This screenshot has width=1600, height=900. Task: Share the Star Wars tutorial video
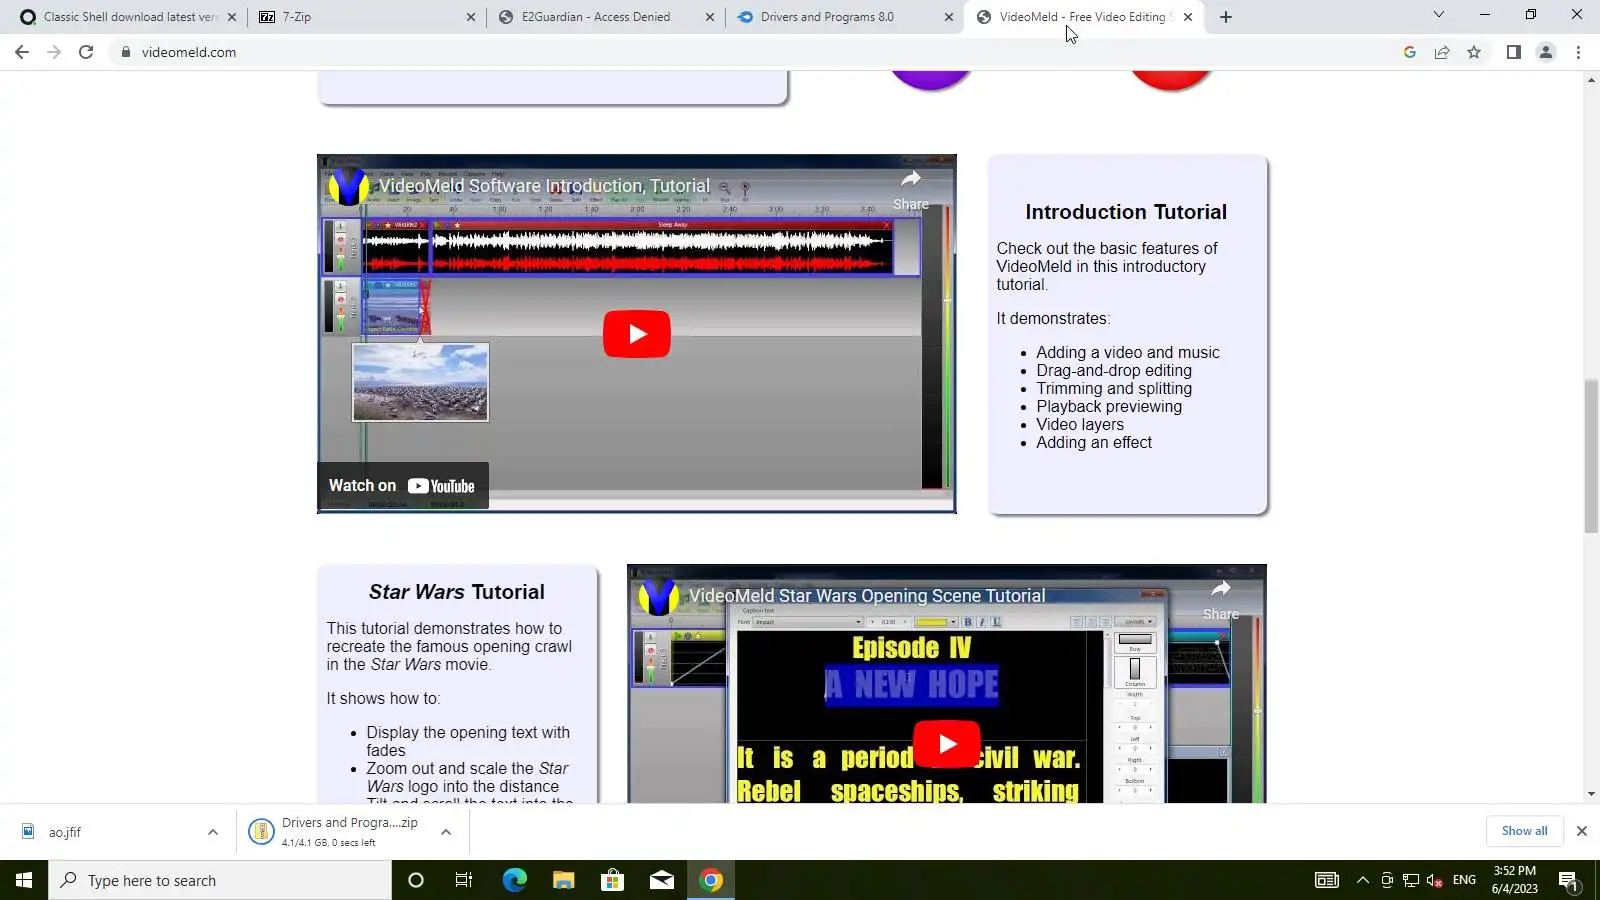pos(1220,599)
